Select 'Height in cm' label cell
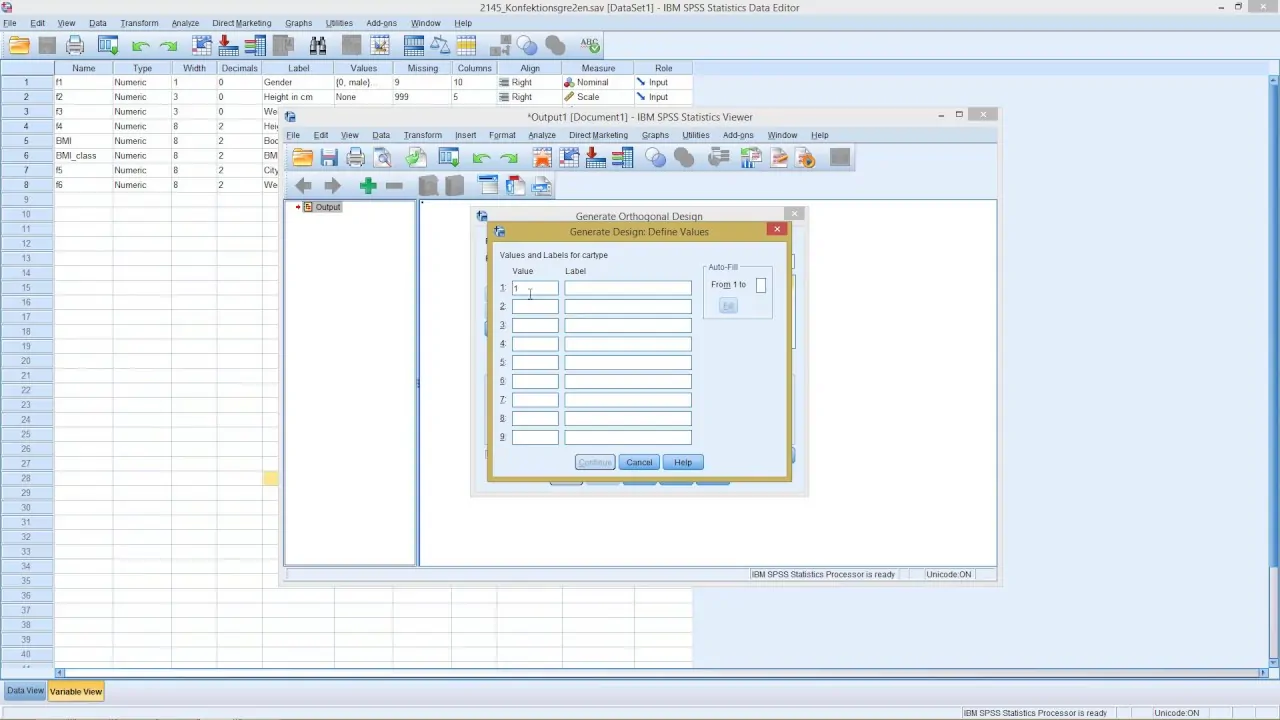Viewport: 1280px width, 720px height. point(297,97)
